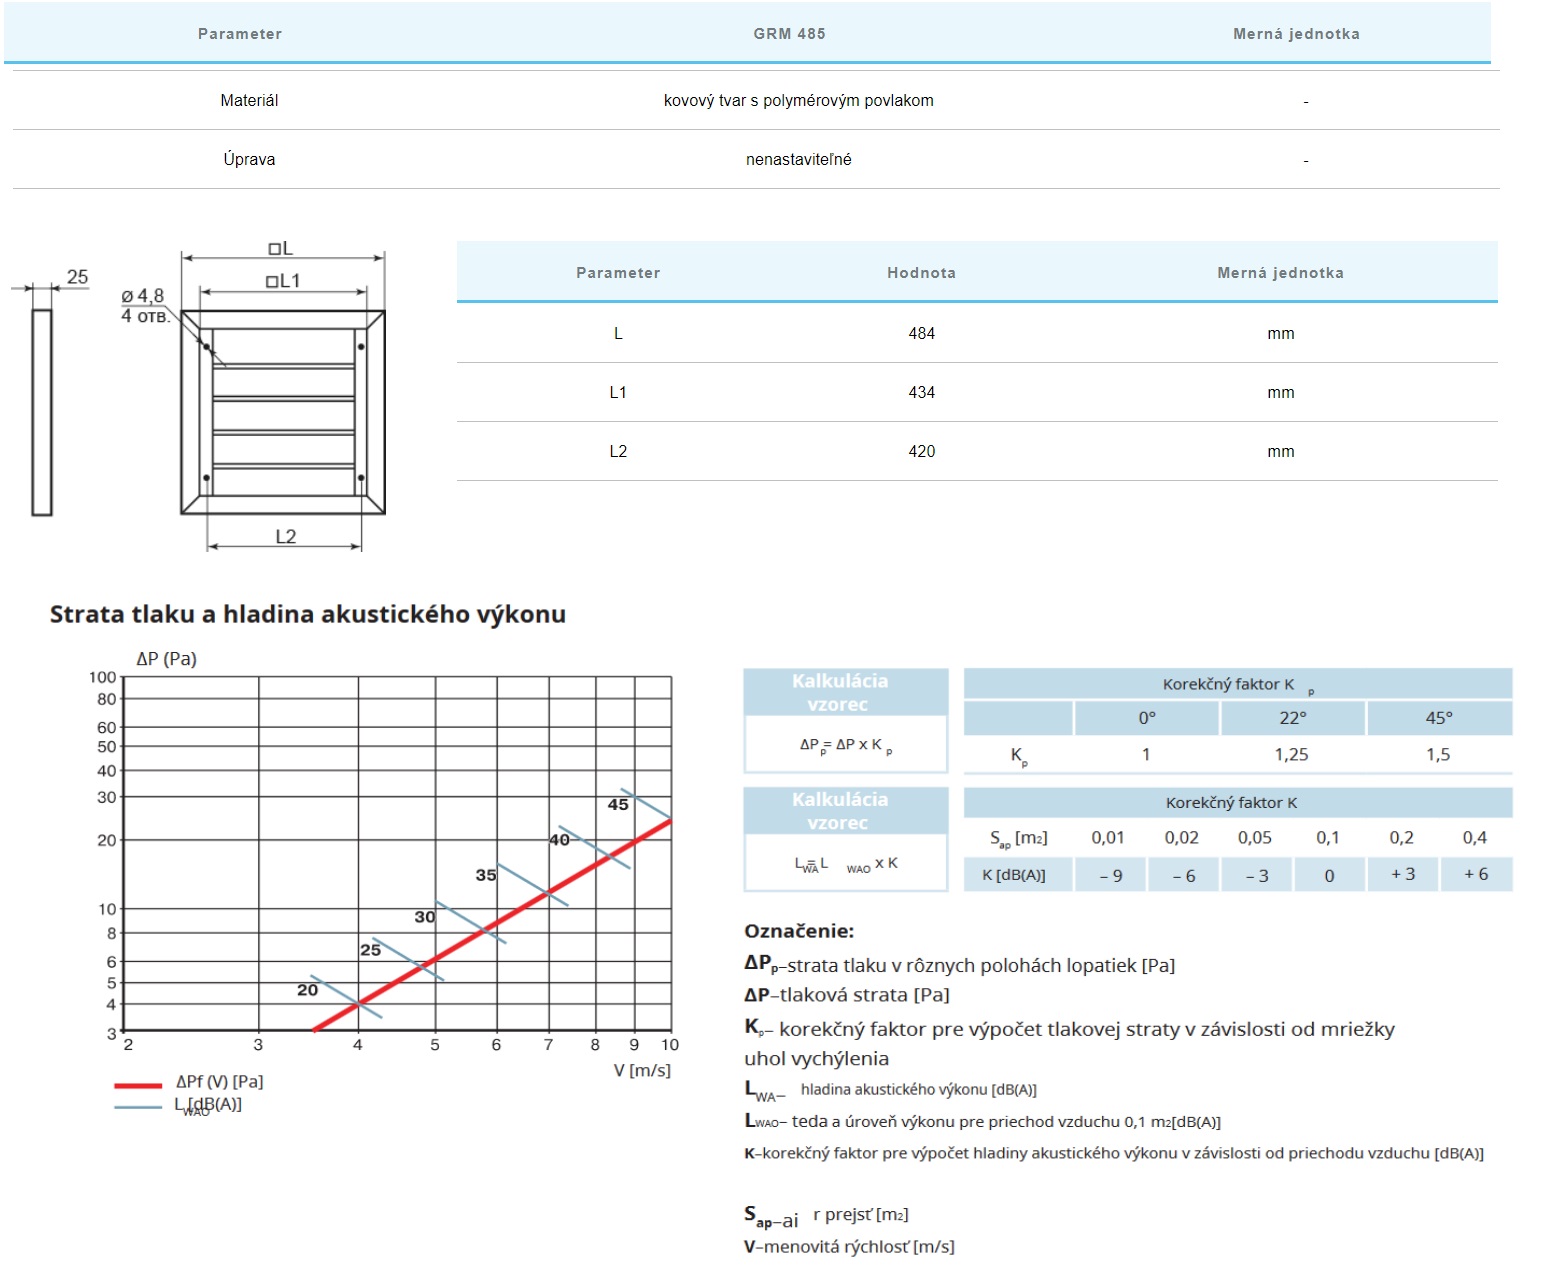The height and width of the screenshot is (1288, 1546).
Task: Open the front-view grille dimension drawing
Action: pos(283,411)
